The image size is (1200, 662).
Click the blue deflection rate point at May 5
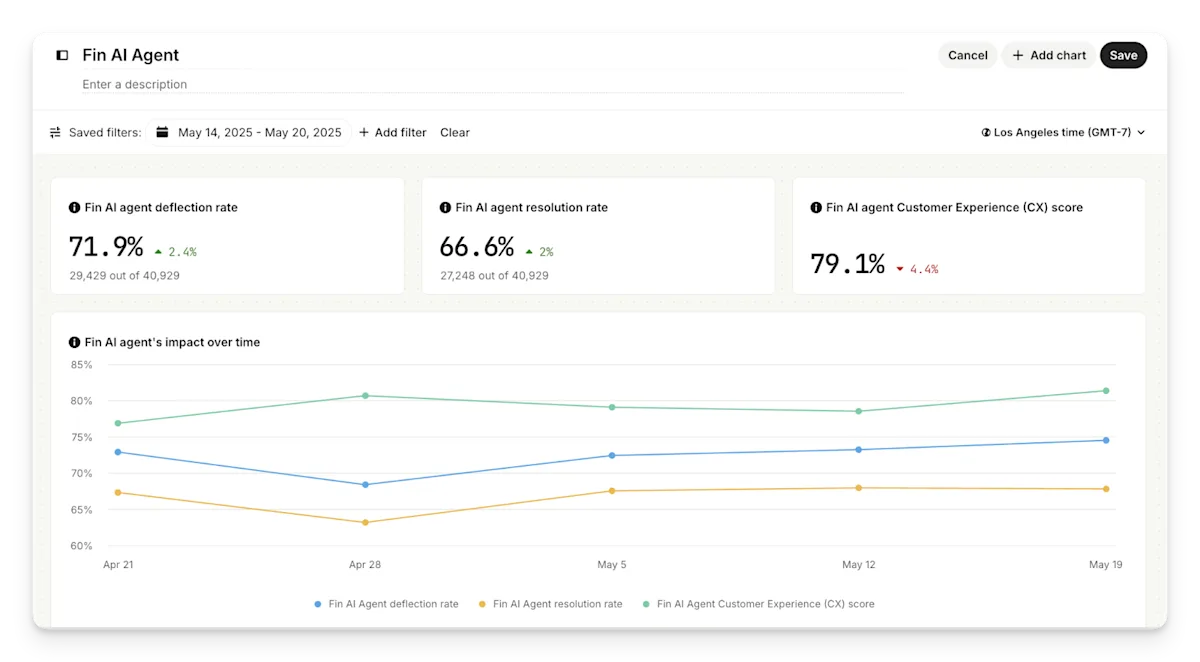click(x=612, y=455)
